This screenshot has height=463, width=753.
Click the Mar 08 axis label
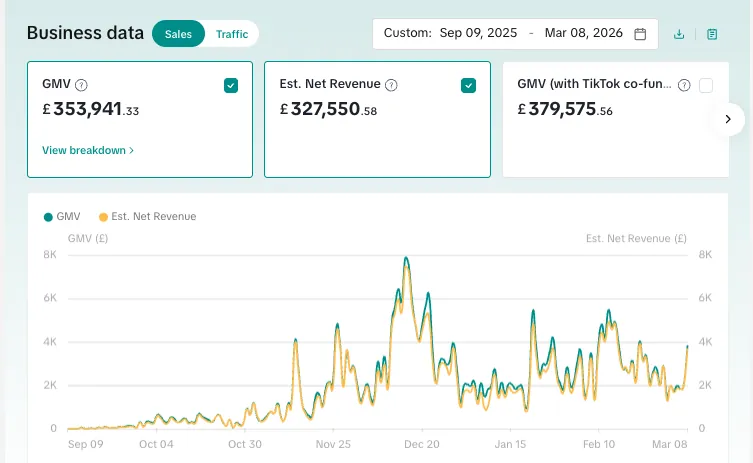tap(669, 444)
